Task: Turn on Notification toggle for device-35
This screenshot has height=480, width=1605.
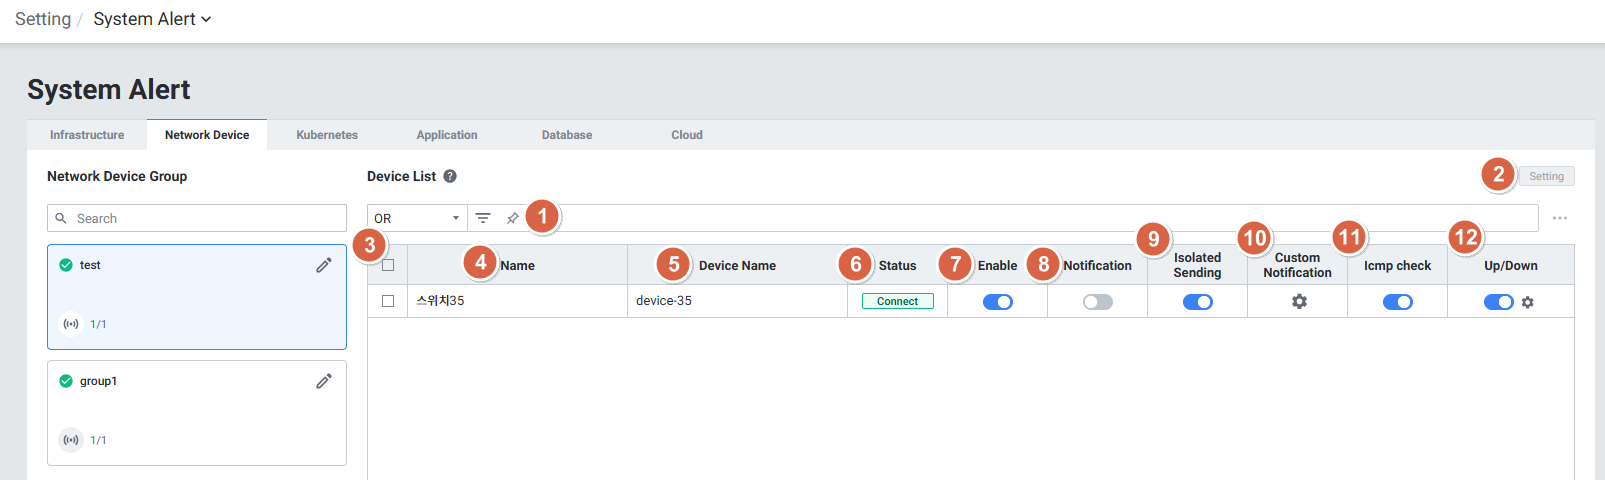Action: coord(1097,302)
